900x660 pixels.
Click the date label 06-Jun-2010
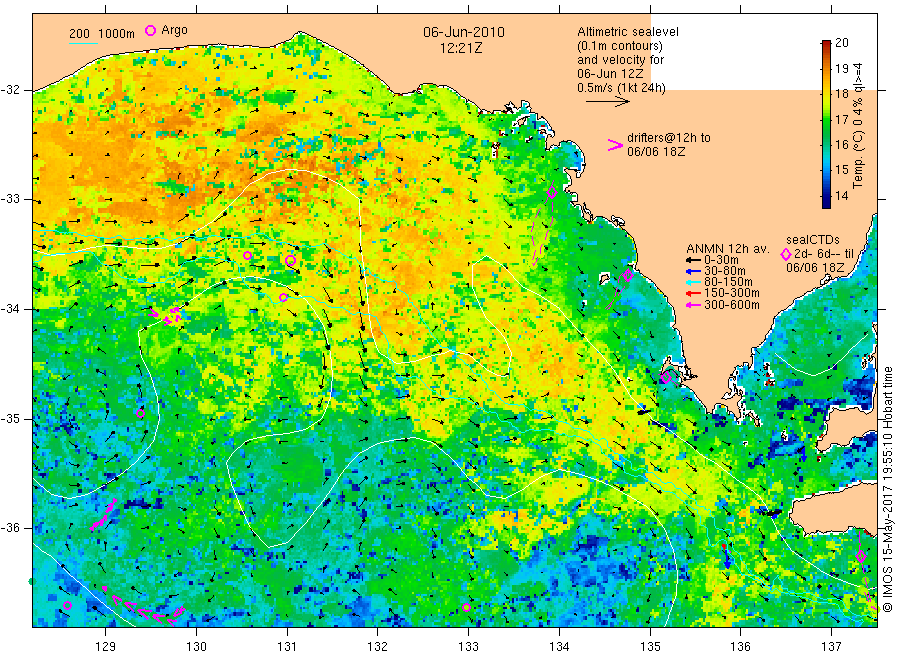pyautogui.click(x=464, y=32)
